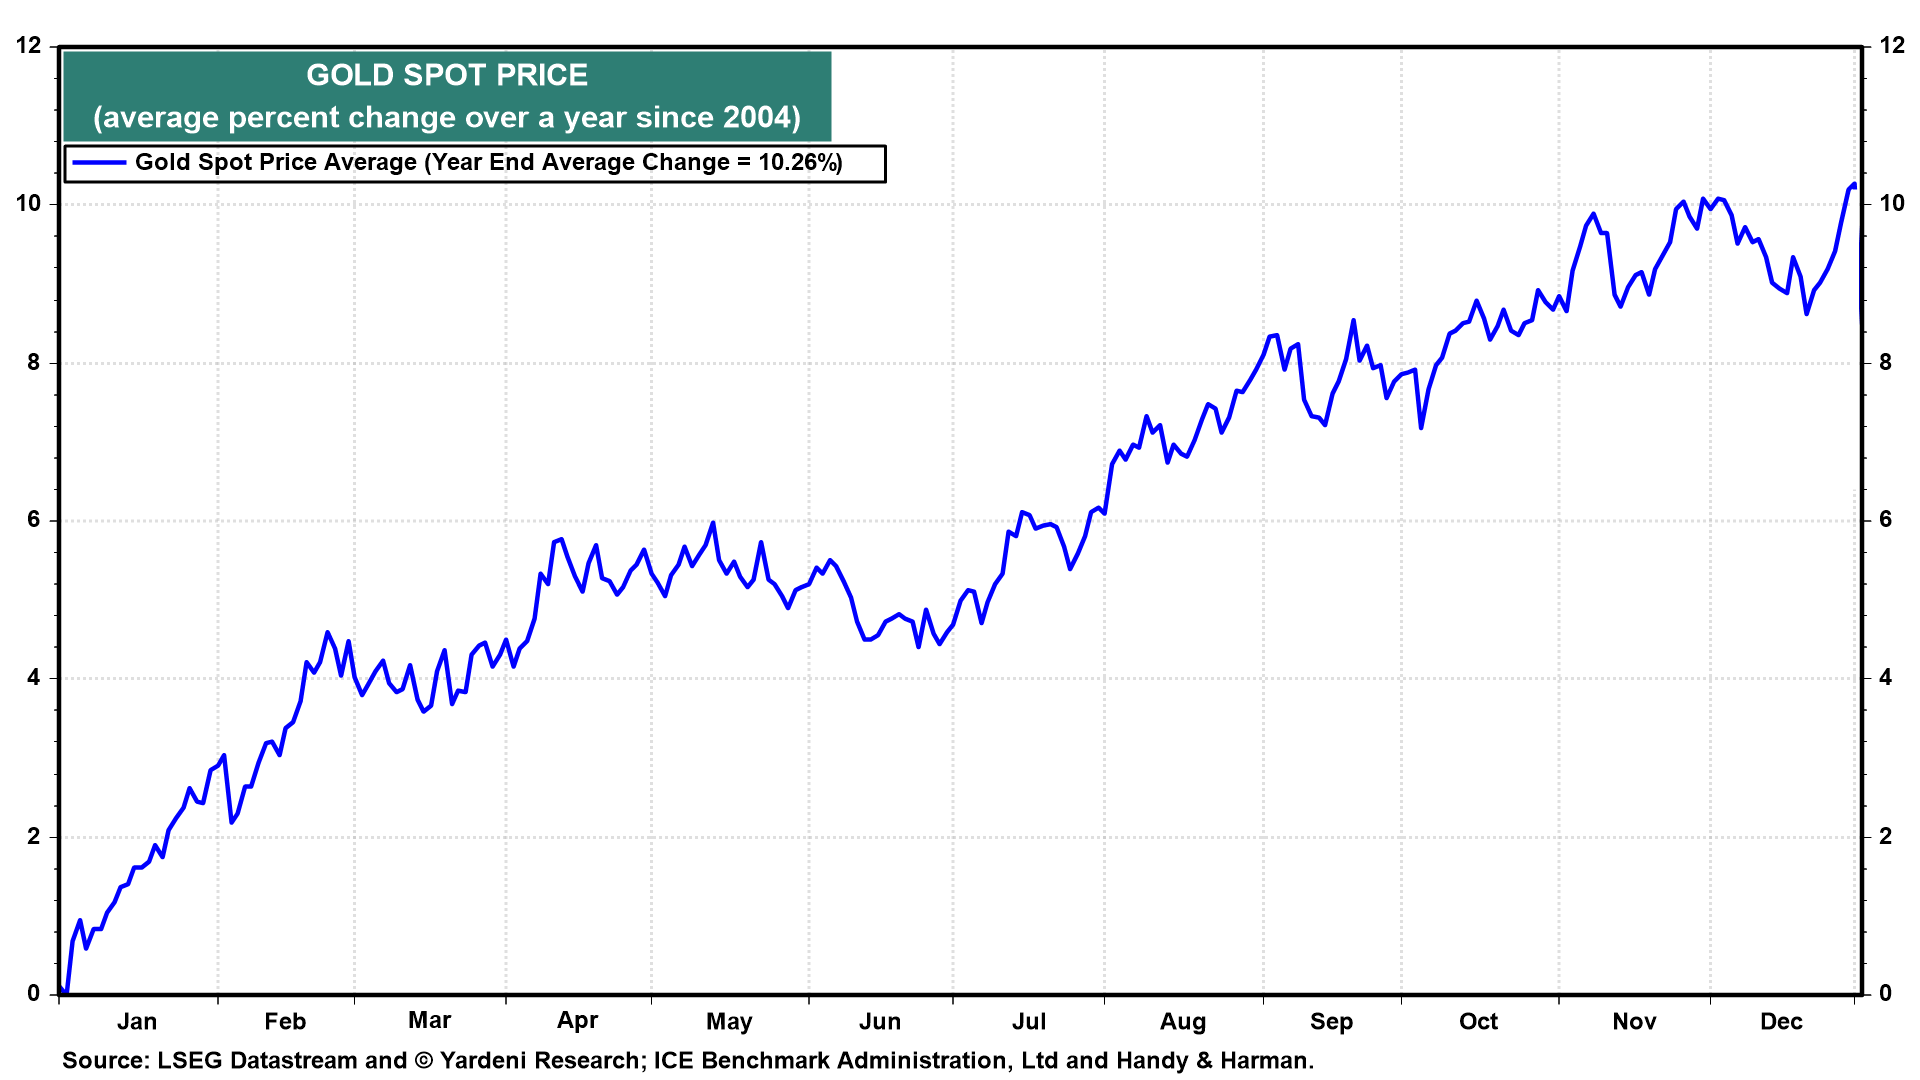
Task: Click the Nov month label
Action: 1634,1021
